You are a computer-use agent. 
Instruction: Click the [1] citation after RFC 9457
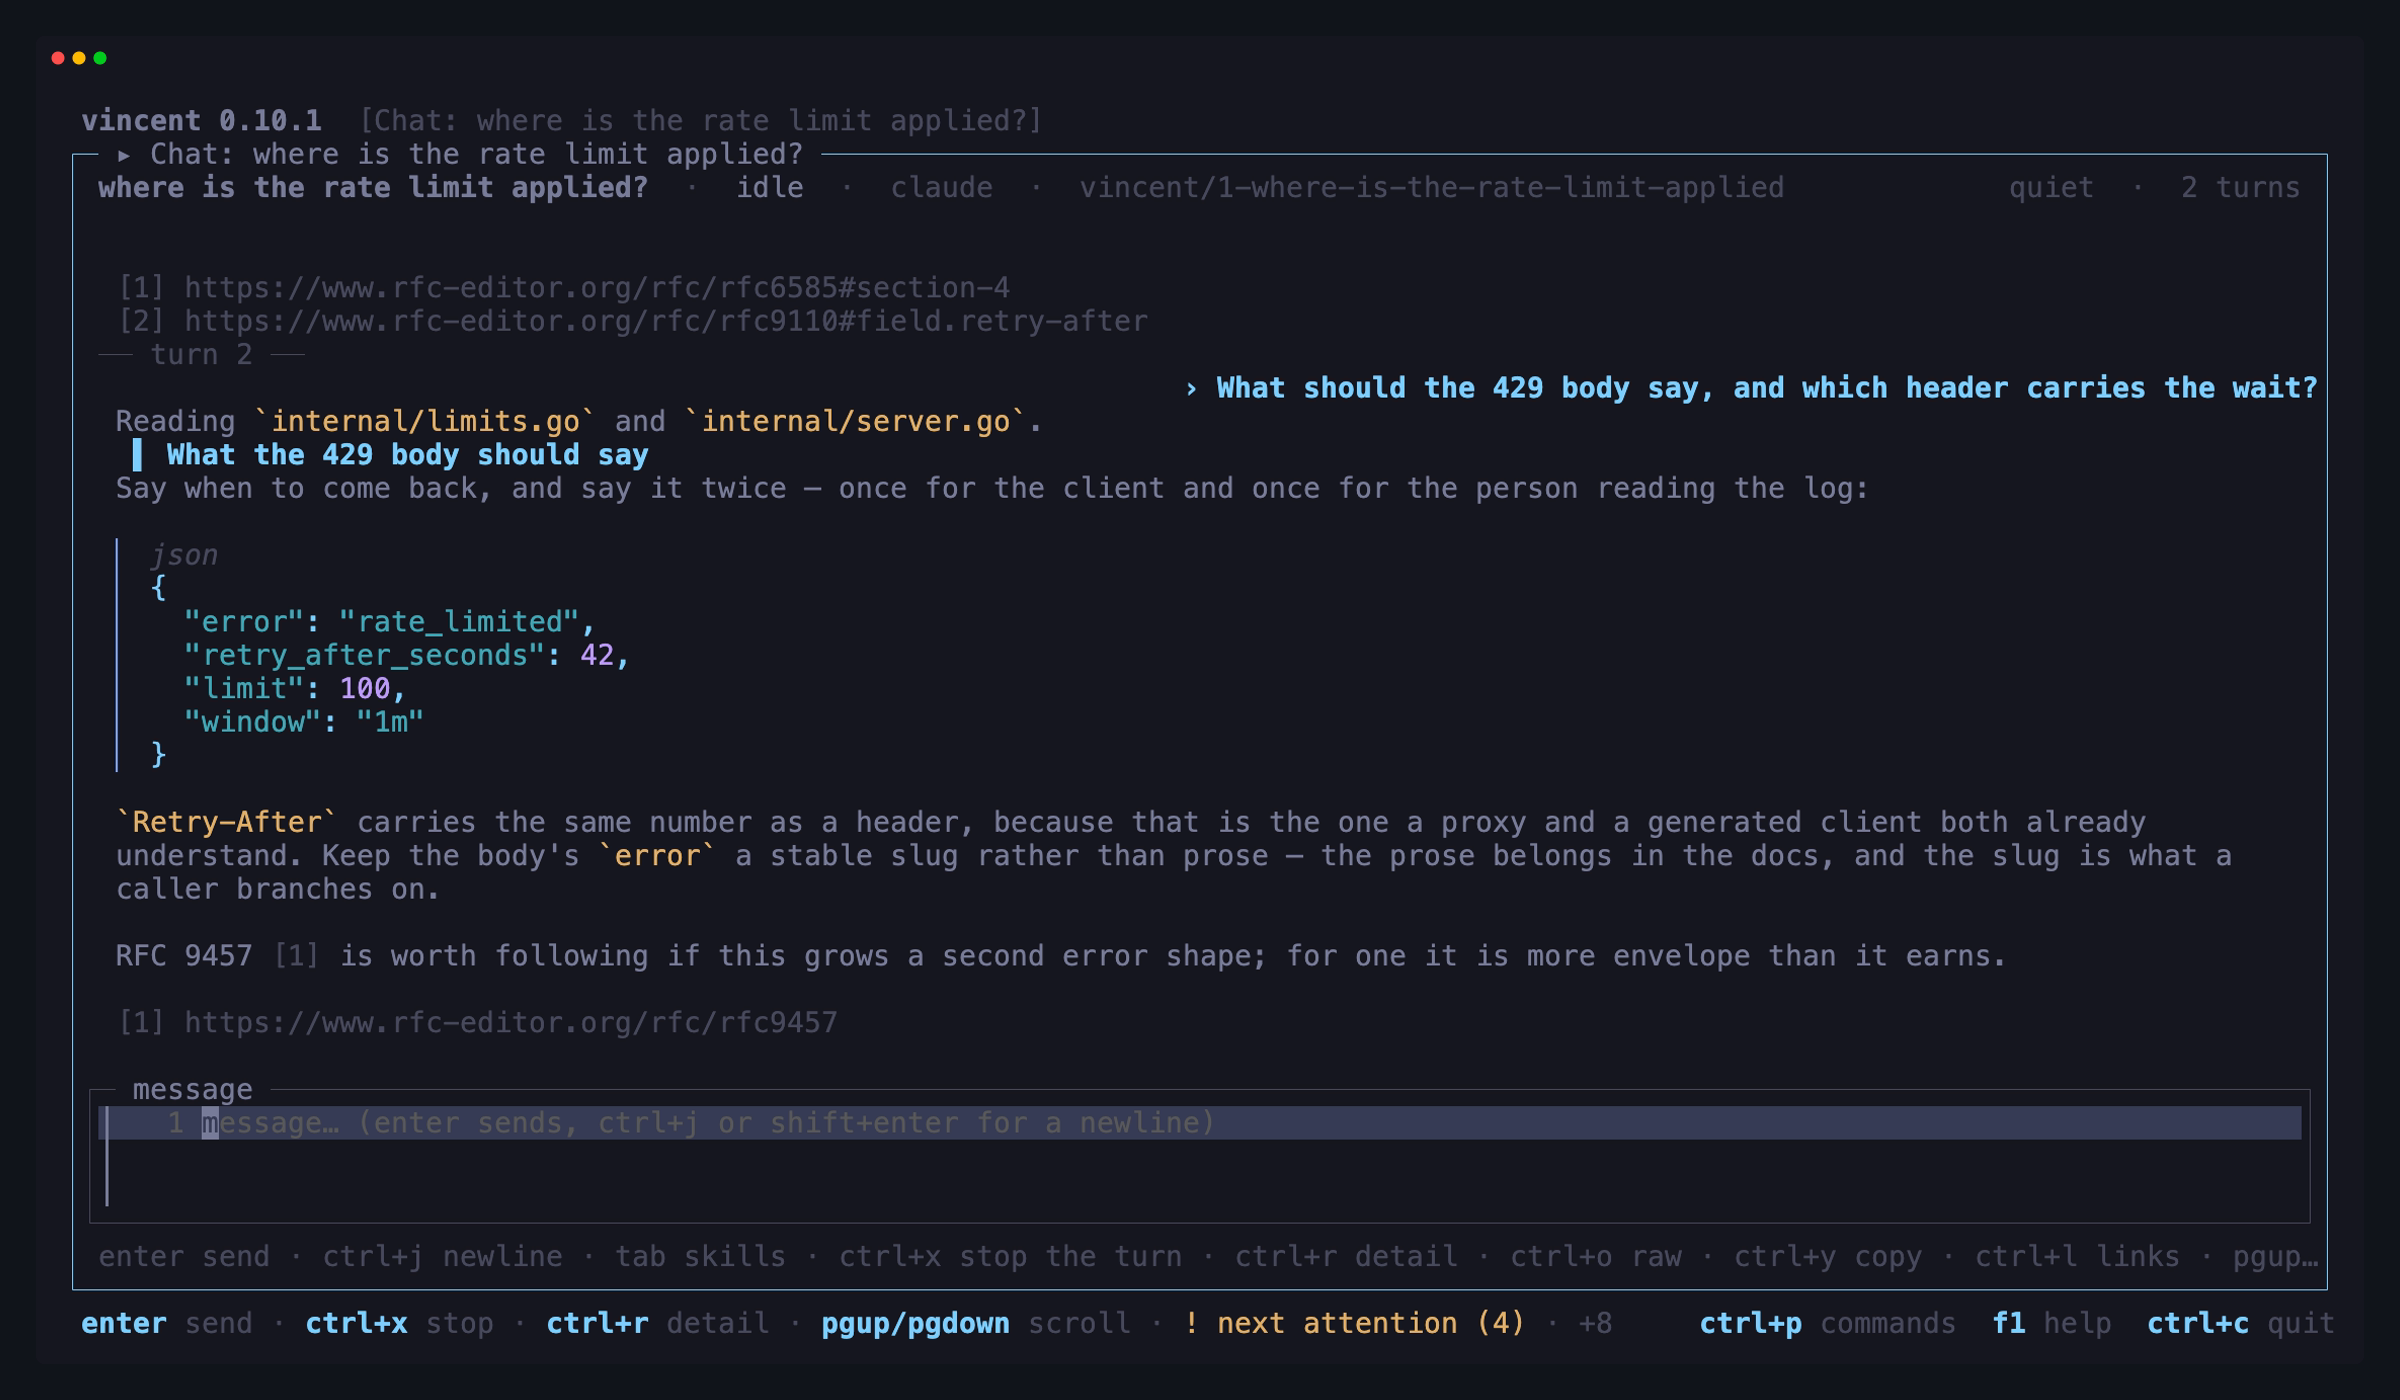tap(296, 955)
